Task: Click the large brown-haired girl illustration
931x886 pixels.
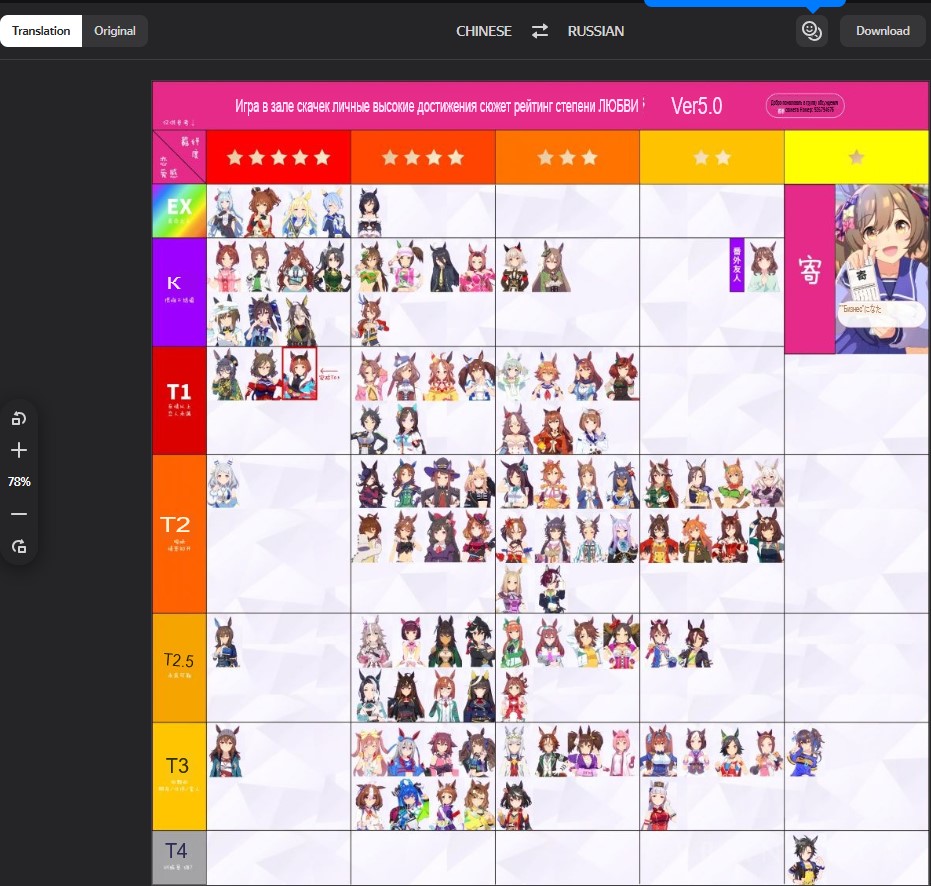Action: tap(882, 268)
